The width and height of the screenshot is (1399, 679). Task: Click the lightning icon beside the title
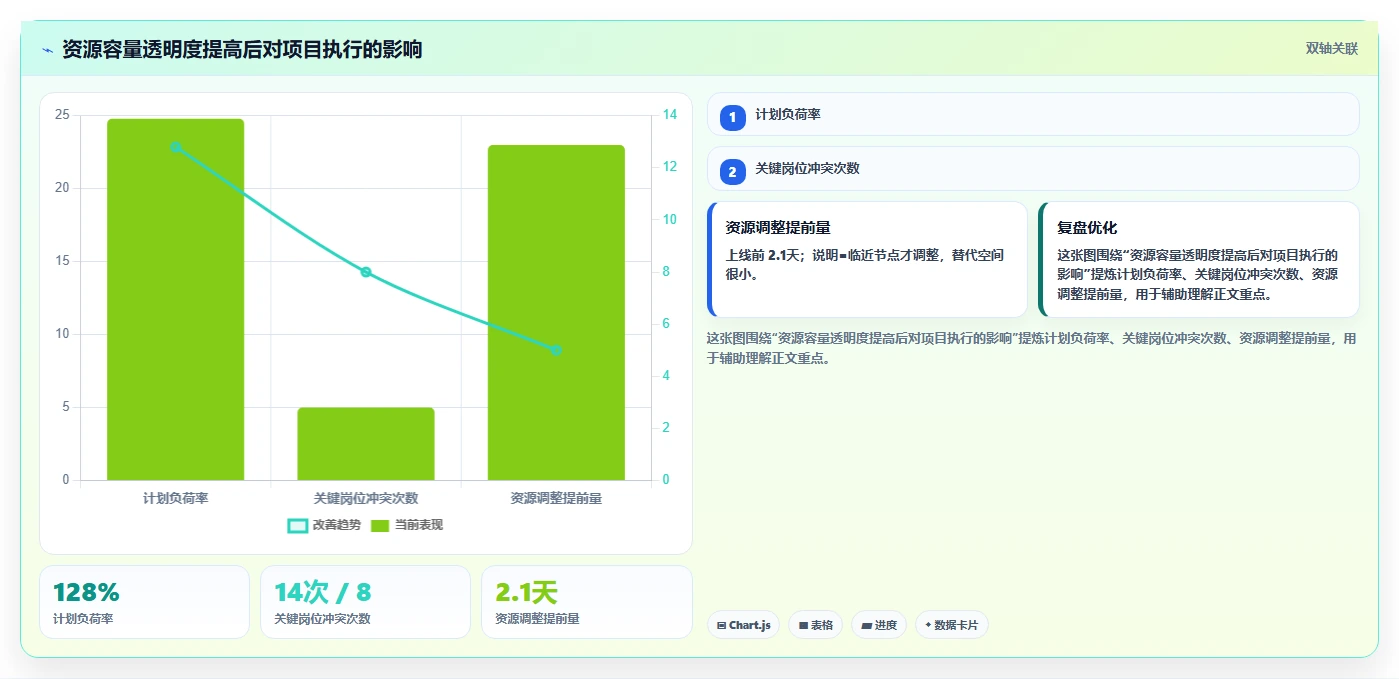[x=47, y=50]
